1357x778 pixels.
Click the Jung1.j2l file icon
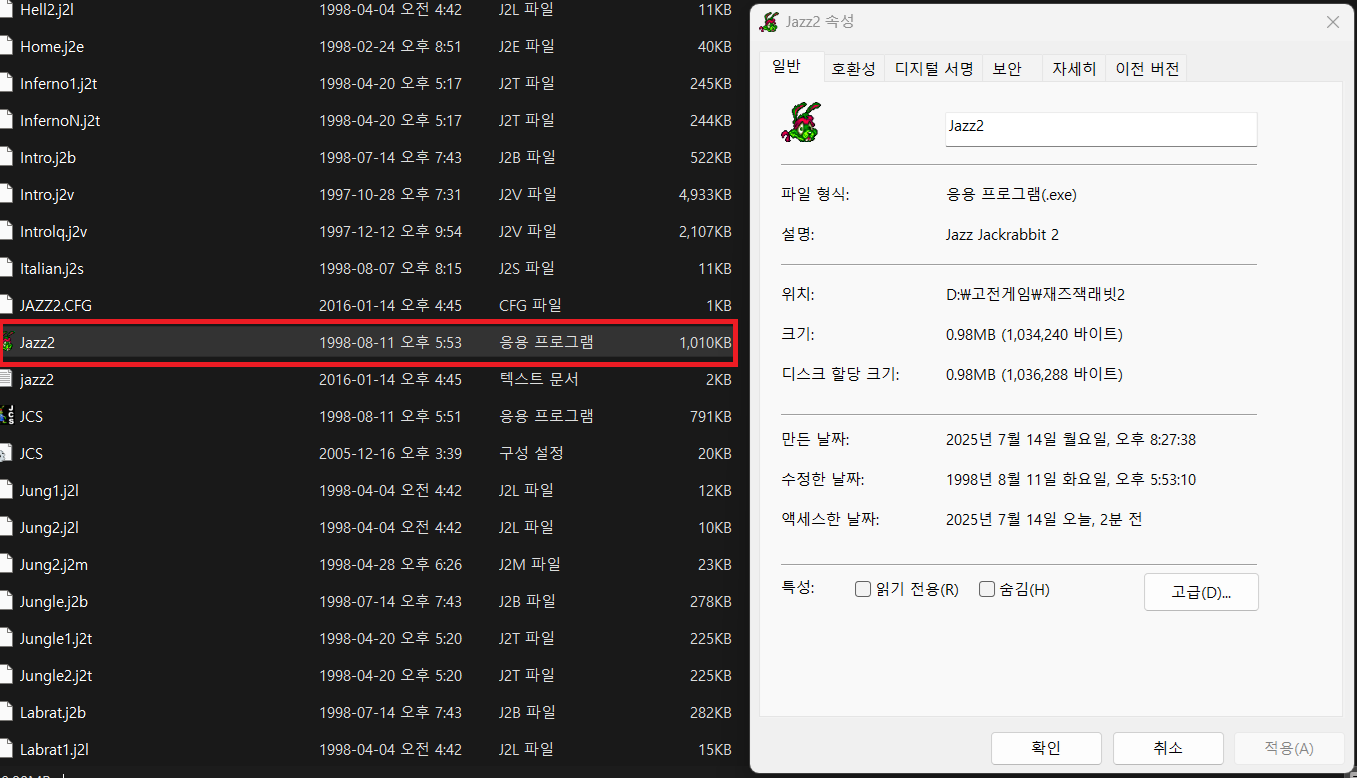tap(8, 490)
